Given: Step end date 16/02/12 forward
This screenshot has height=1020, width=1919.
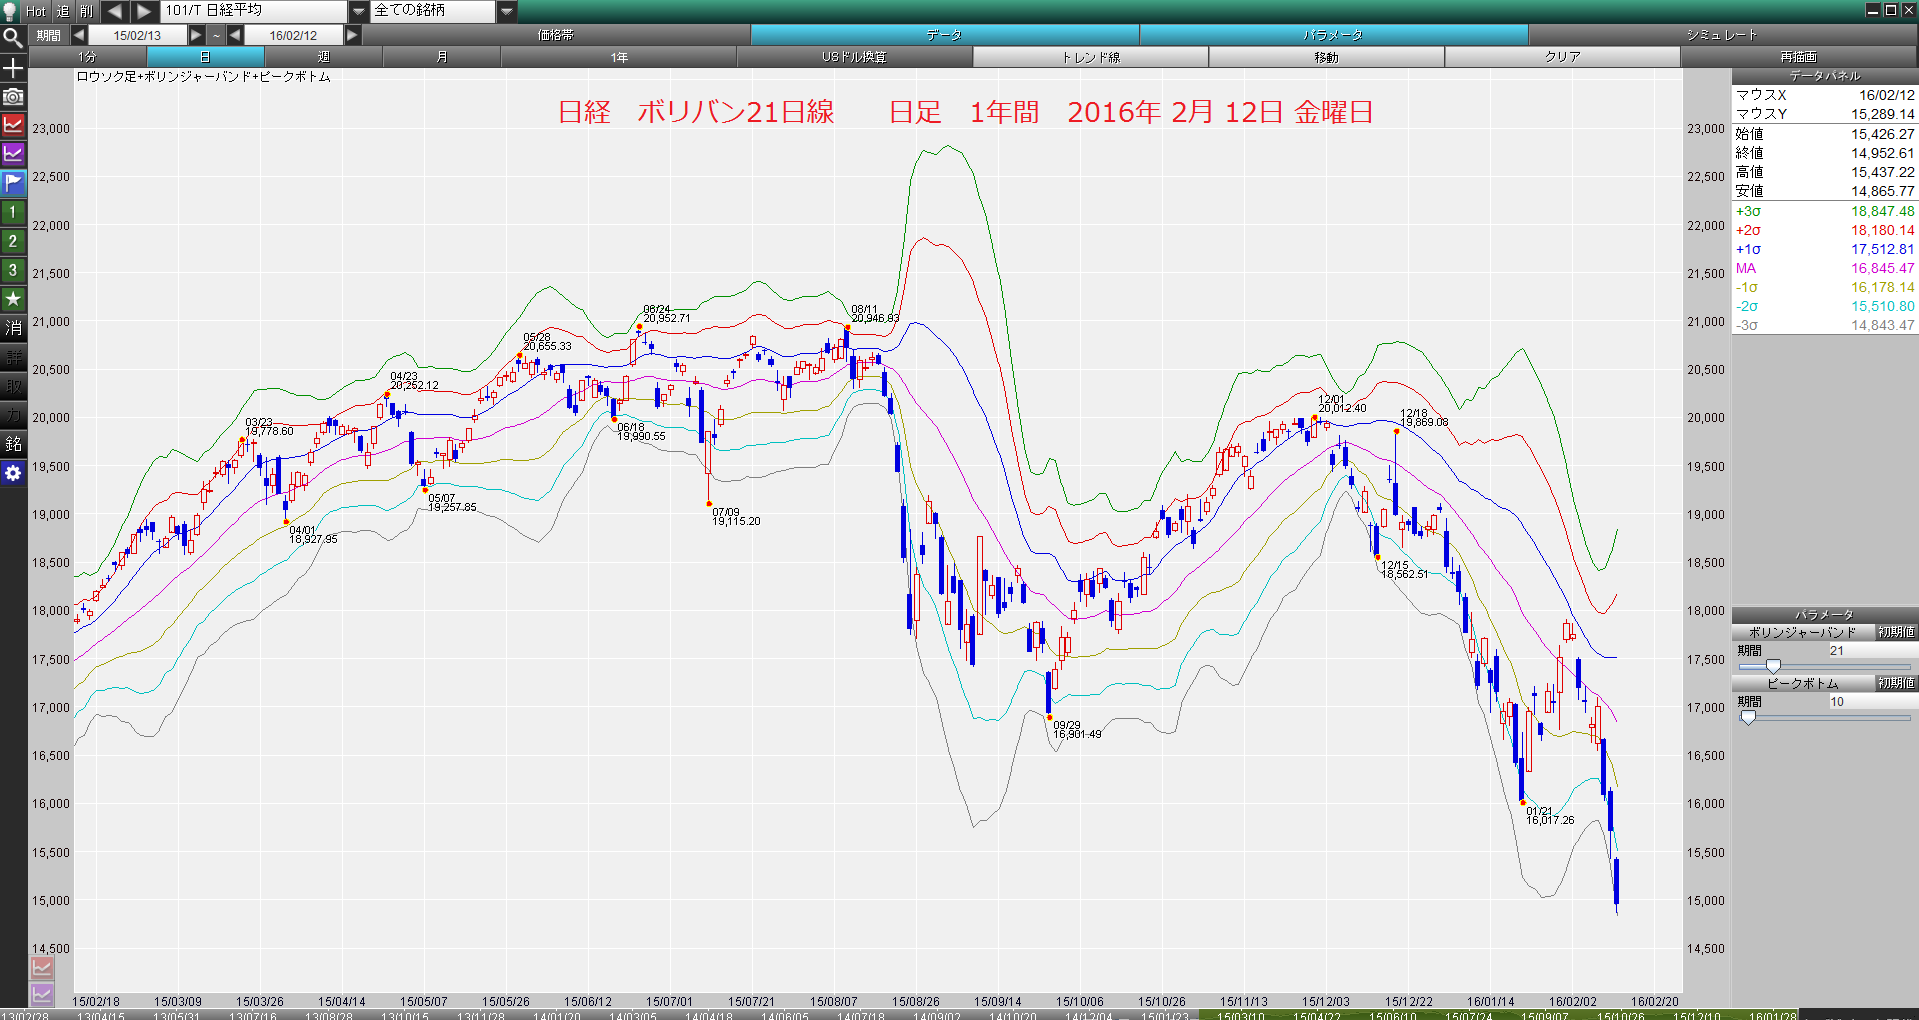Looking at the screenshot, I should [352, 35].
